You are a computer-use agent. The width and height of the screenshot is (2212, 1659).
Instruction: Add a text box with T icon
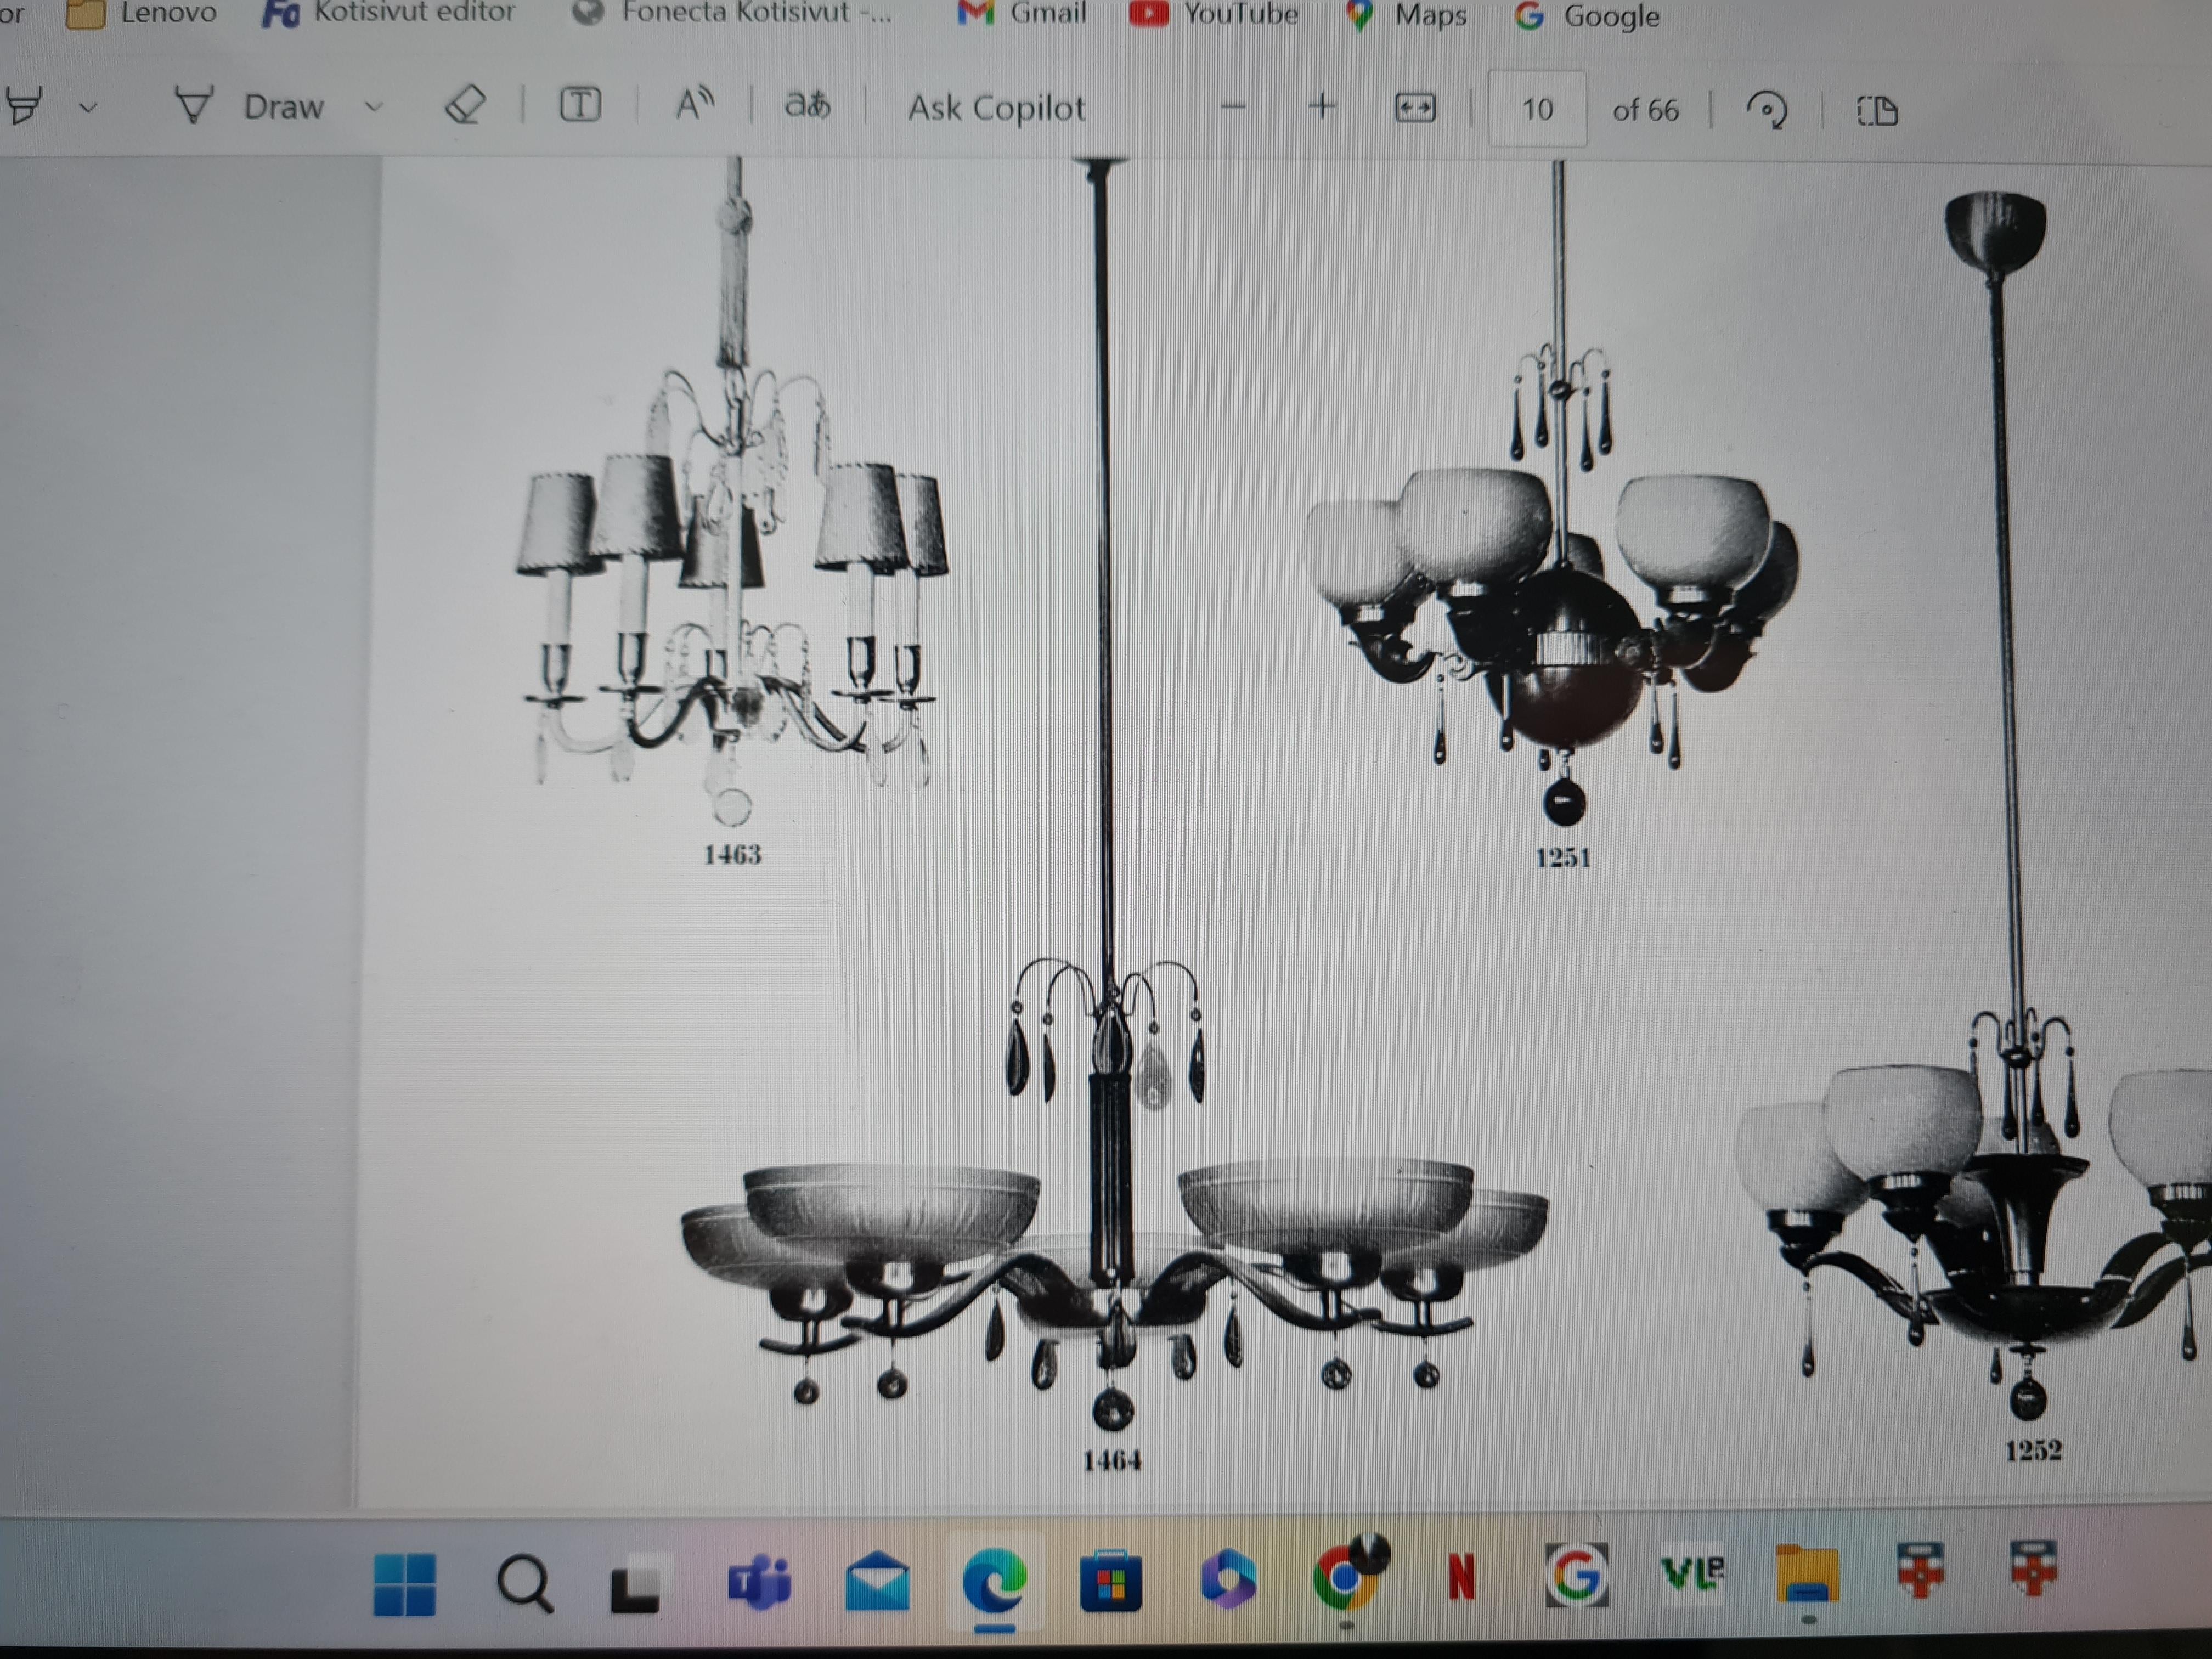[580, 104]
